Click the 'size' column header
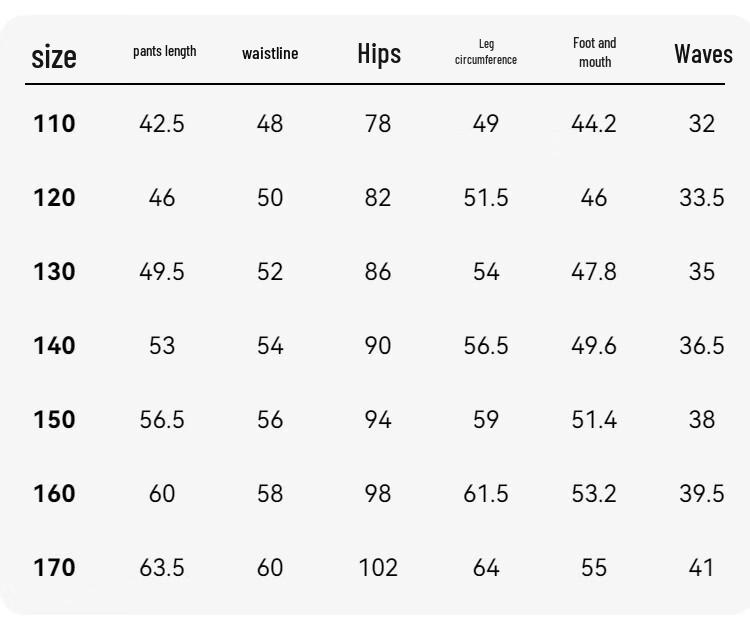This screenshot has height=629, width=750. coord(54,57)
